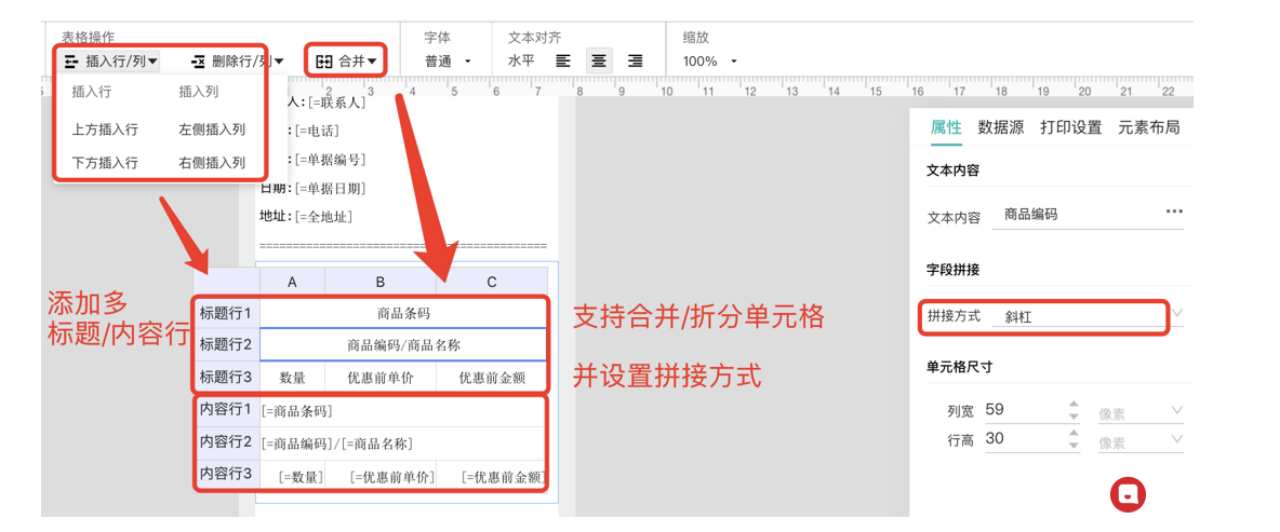Open the zoom dropdown showing 100%
The image size is (1280, 532).
click(x=710, y=61)
